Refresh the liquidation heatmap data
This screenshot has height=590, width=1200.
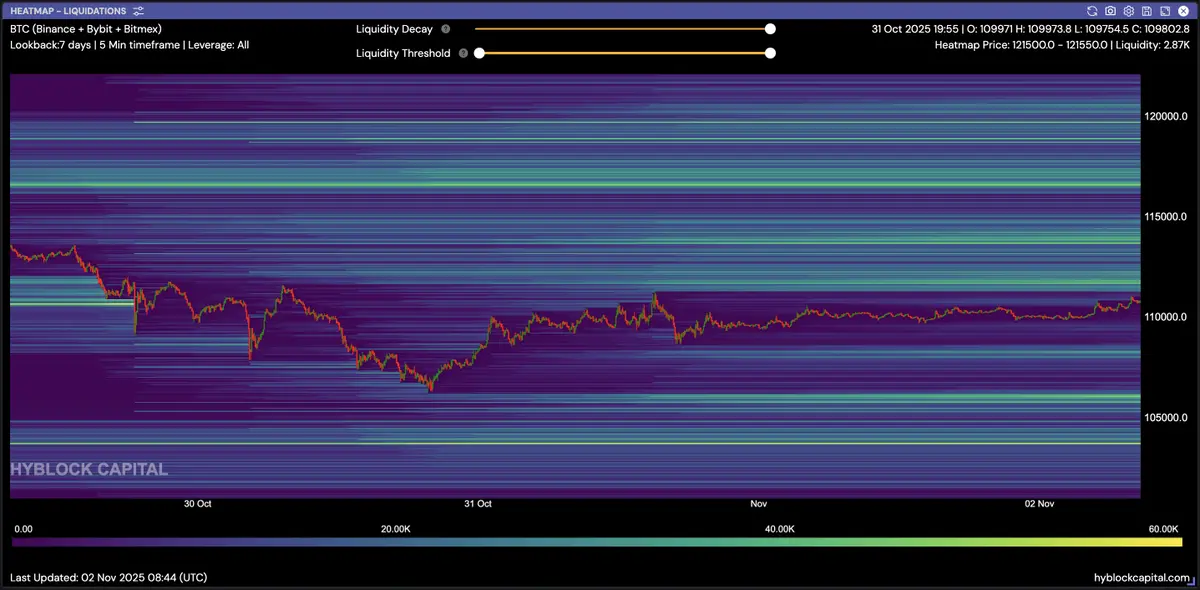pyautogui.click(x=1094, y=10)
